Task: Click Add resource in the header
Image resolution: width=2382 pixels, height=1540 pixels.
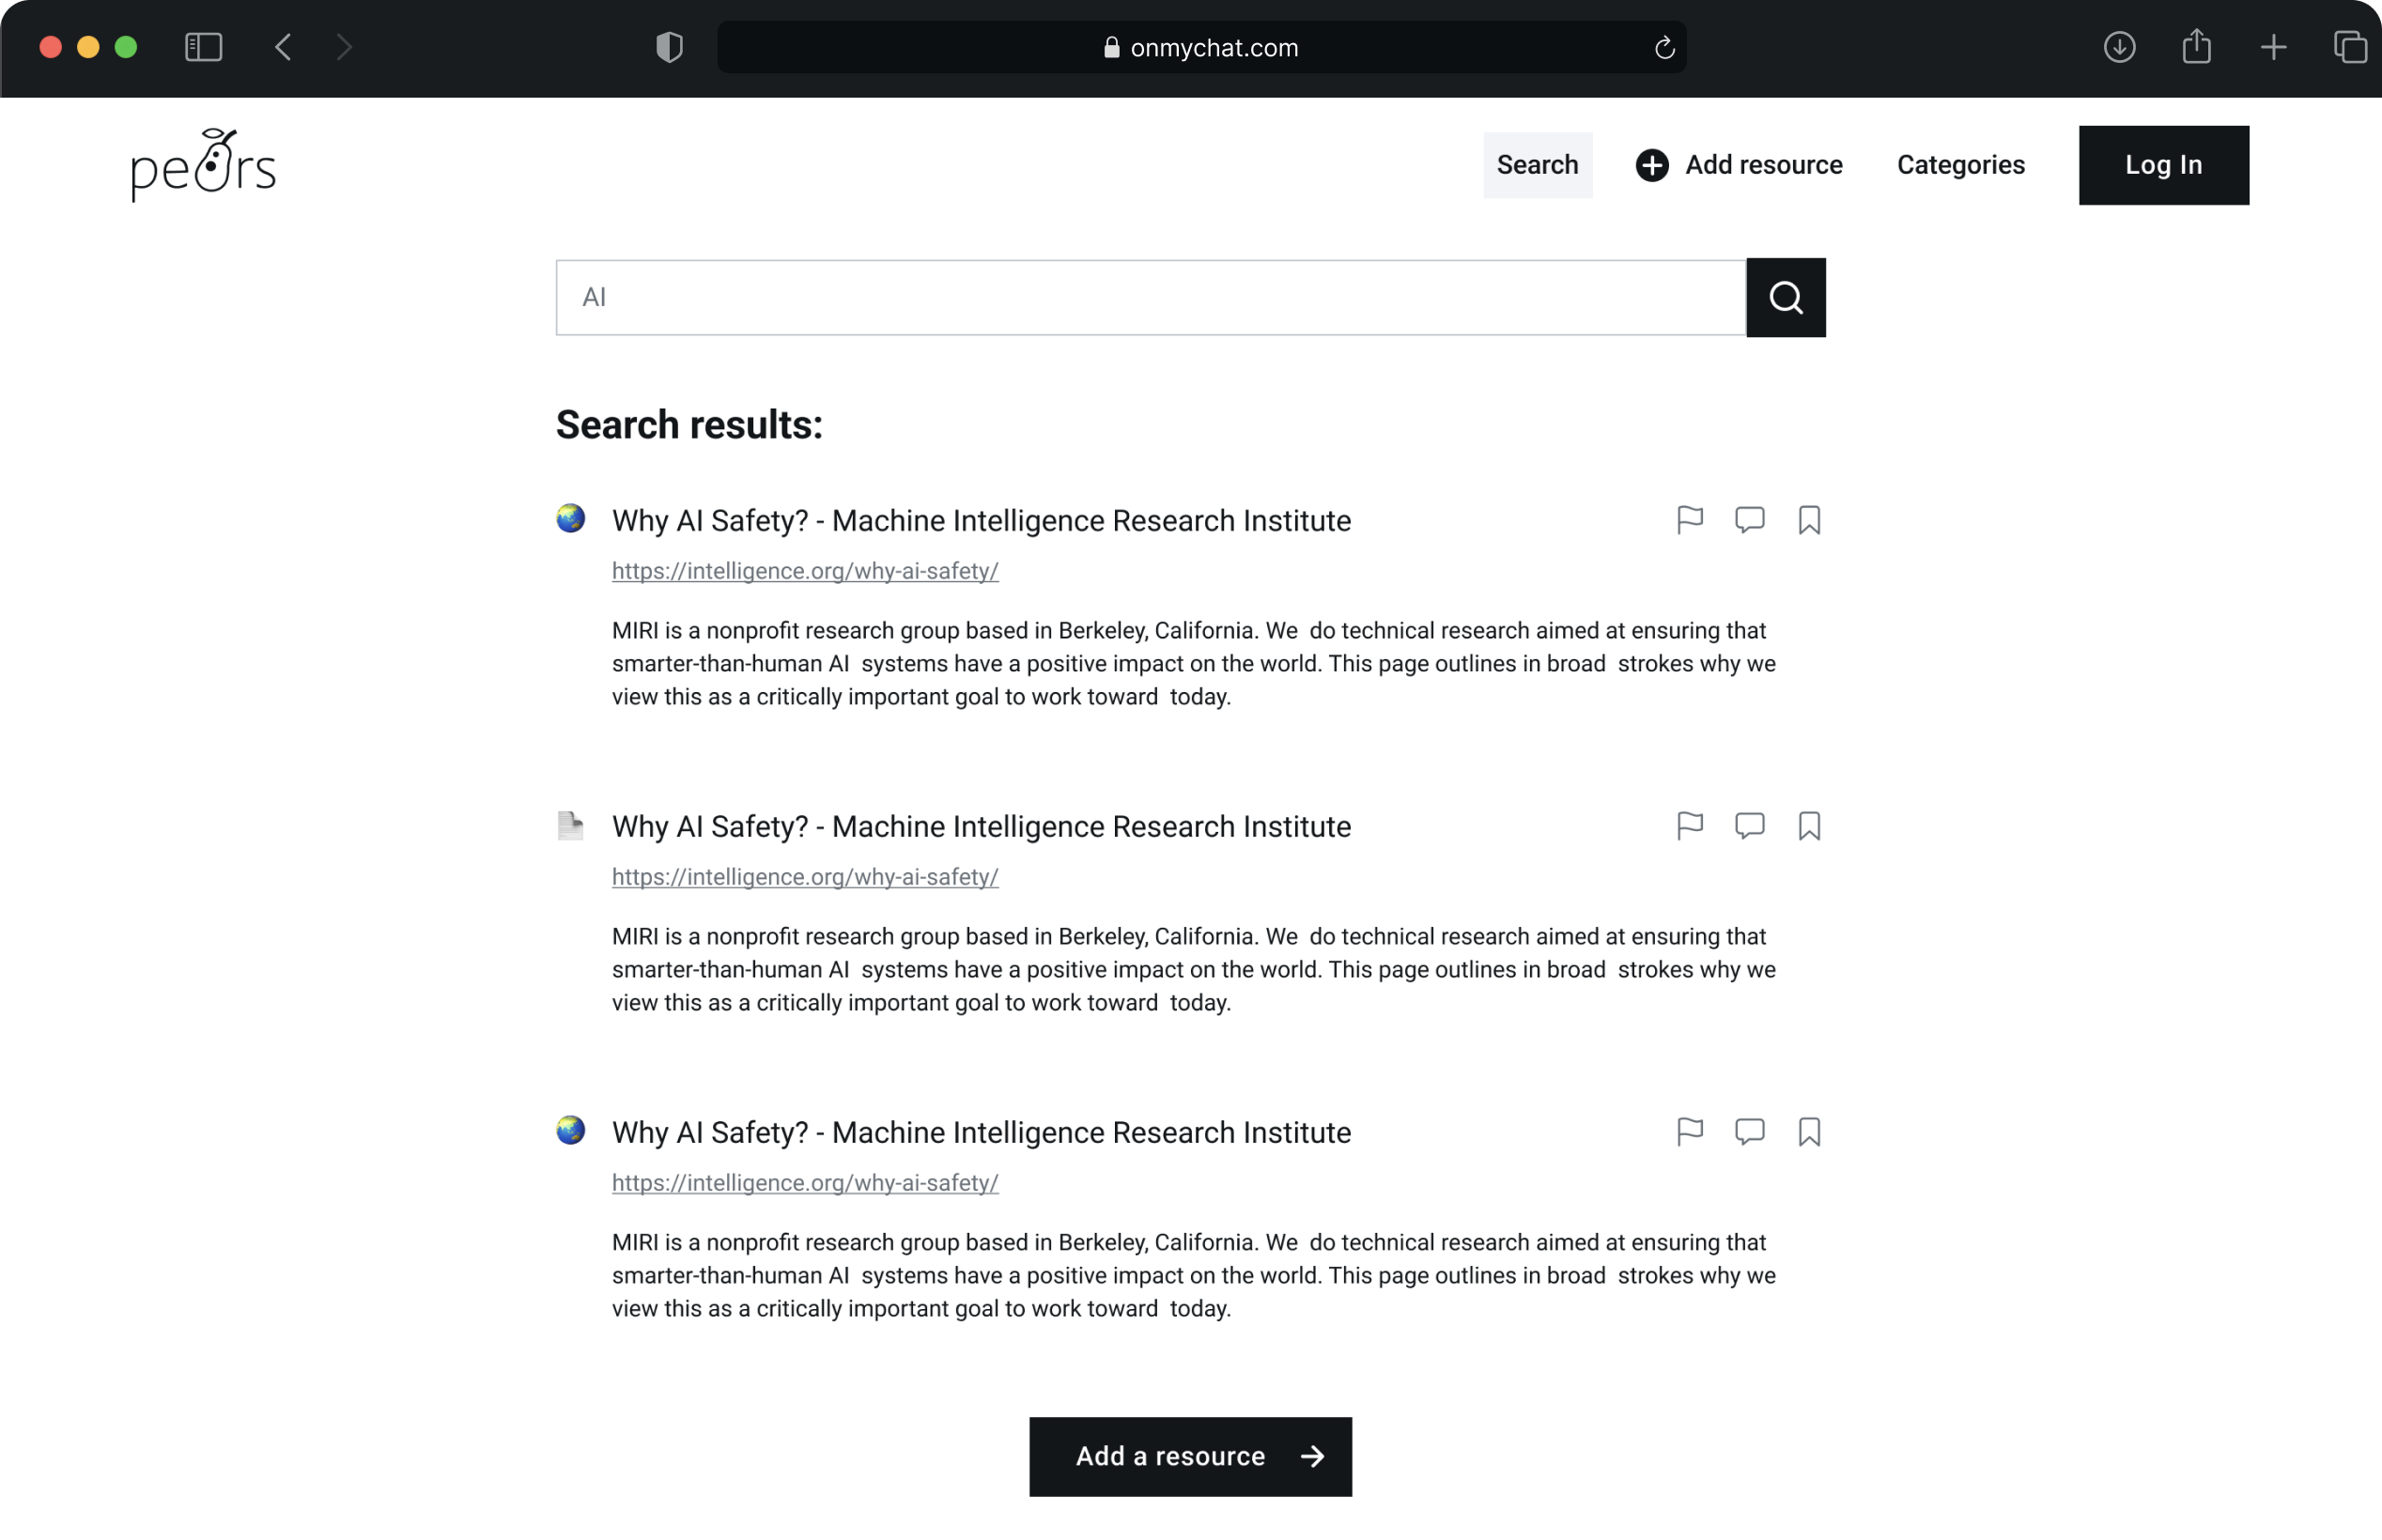Action: [1739, 165]
